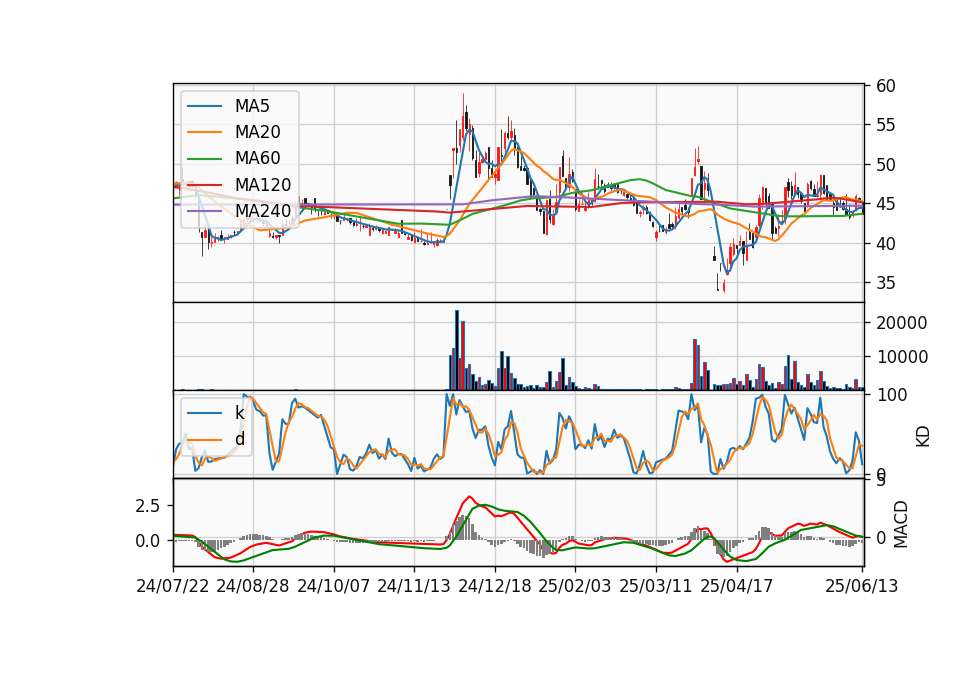The width and height of the screenshot is (960, 690).
Task: Click the price axis value 60
Action: [x=886, y=86]
